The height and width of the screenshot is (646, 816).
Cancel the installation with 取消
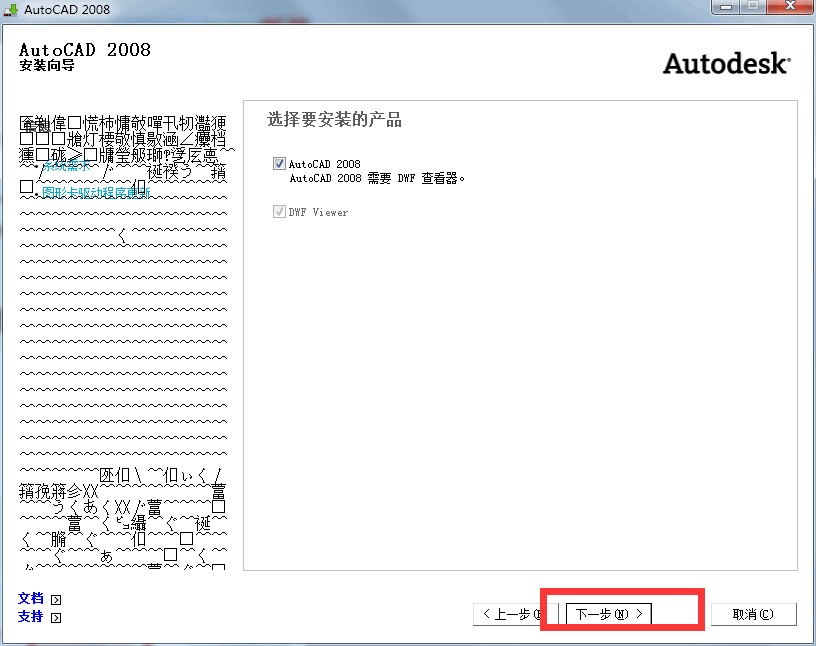(752, 614)
